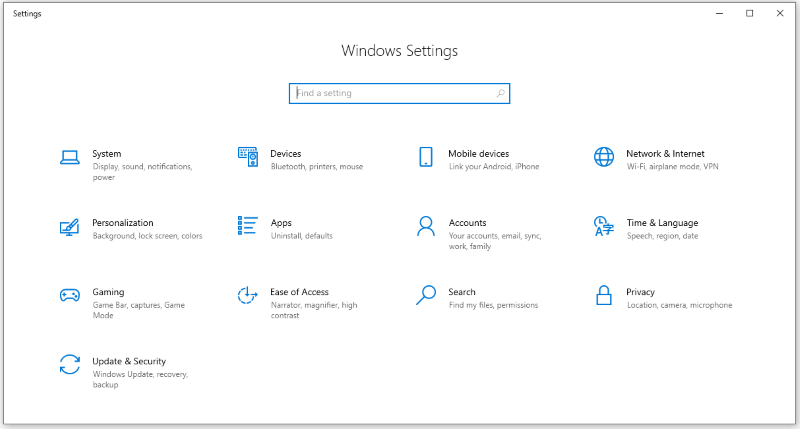The height and width of the screenshot is (429, 800).
Task: Click 'Speech, region, date' text
Action: (662, 236)
